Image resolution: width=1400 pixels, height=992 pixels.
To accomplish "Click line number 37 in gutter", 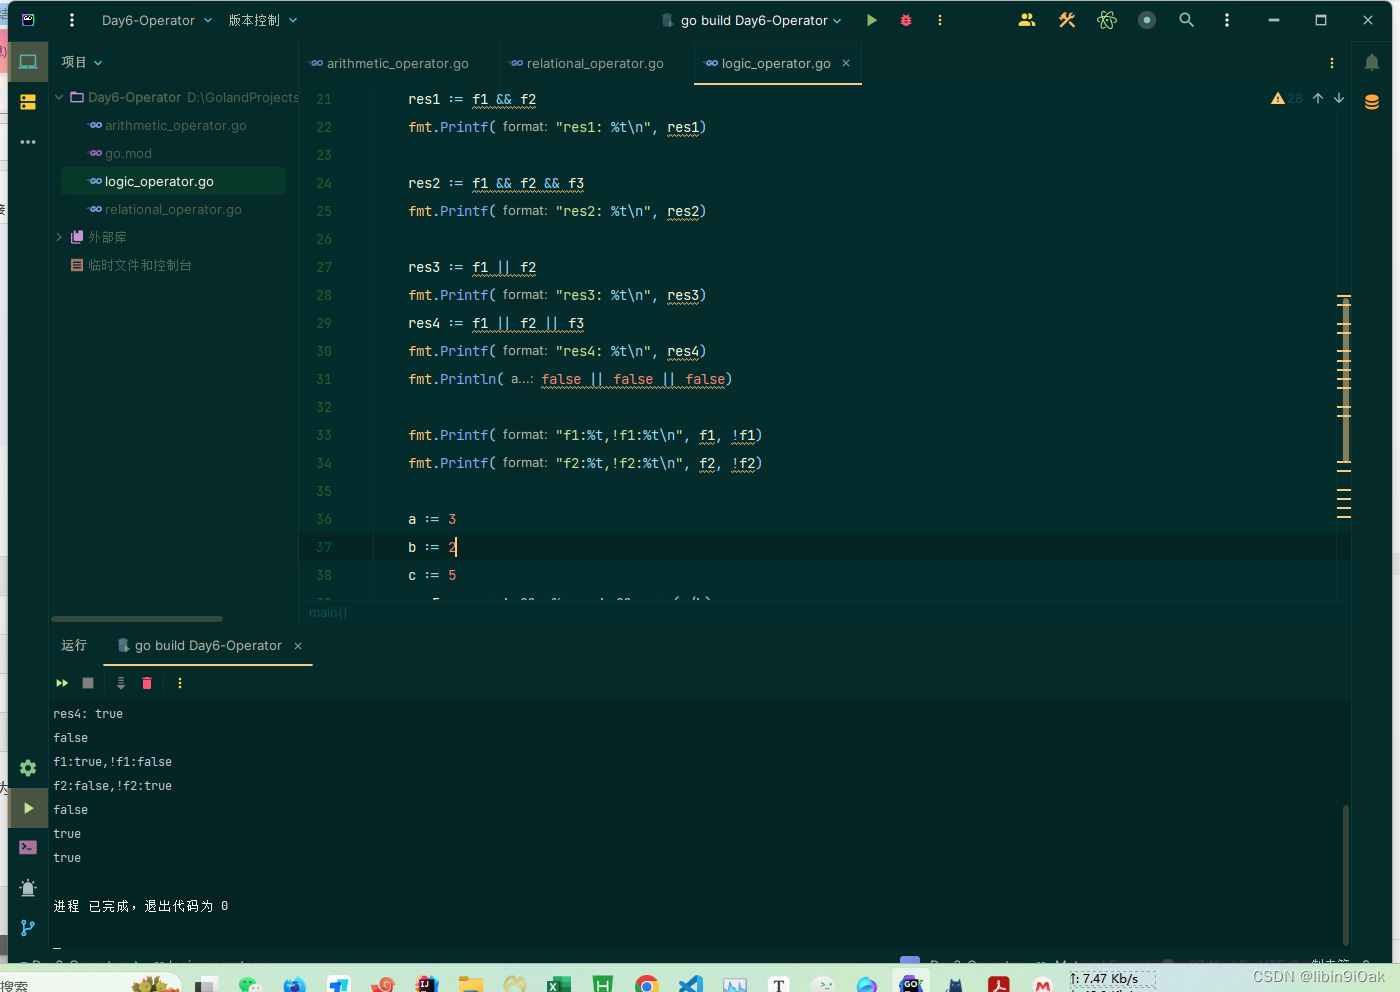I will [324, 547].
